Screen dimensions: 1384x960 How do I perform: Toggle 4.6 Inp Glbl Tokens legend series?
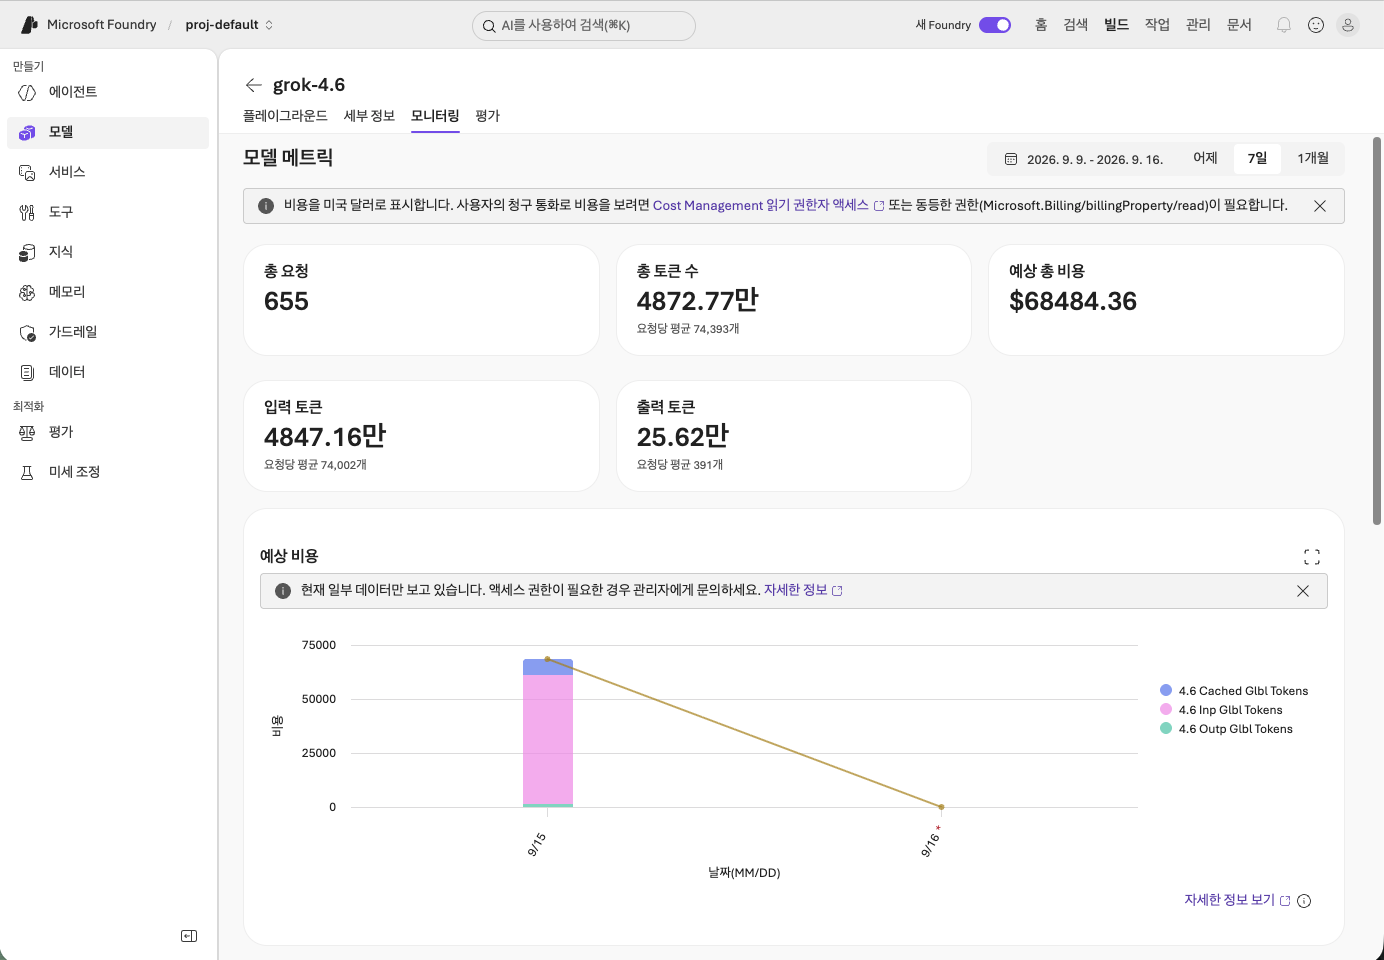(1221, 710)
